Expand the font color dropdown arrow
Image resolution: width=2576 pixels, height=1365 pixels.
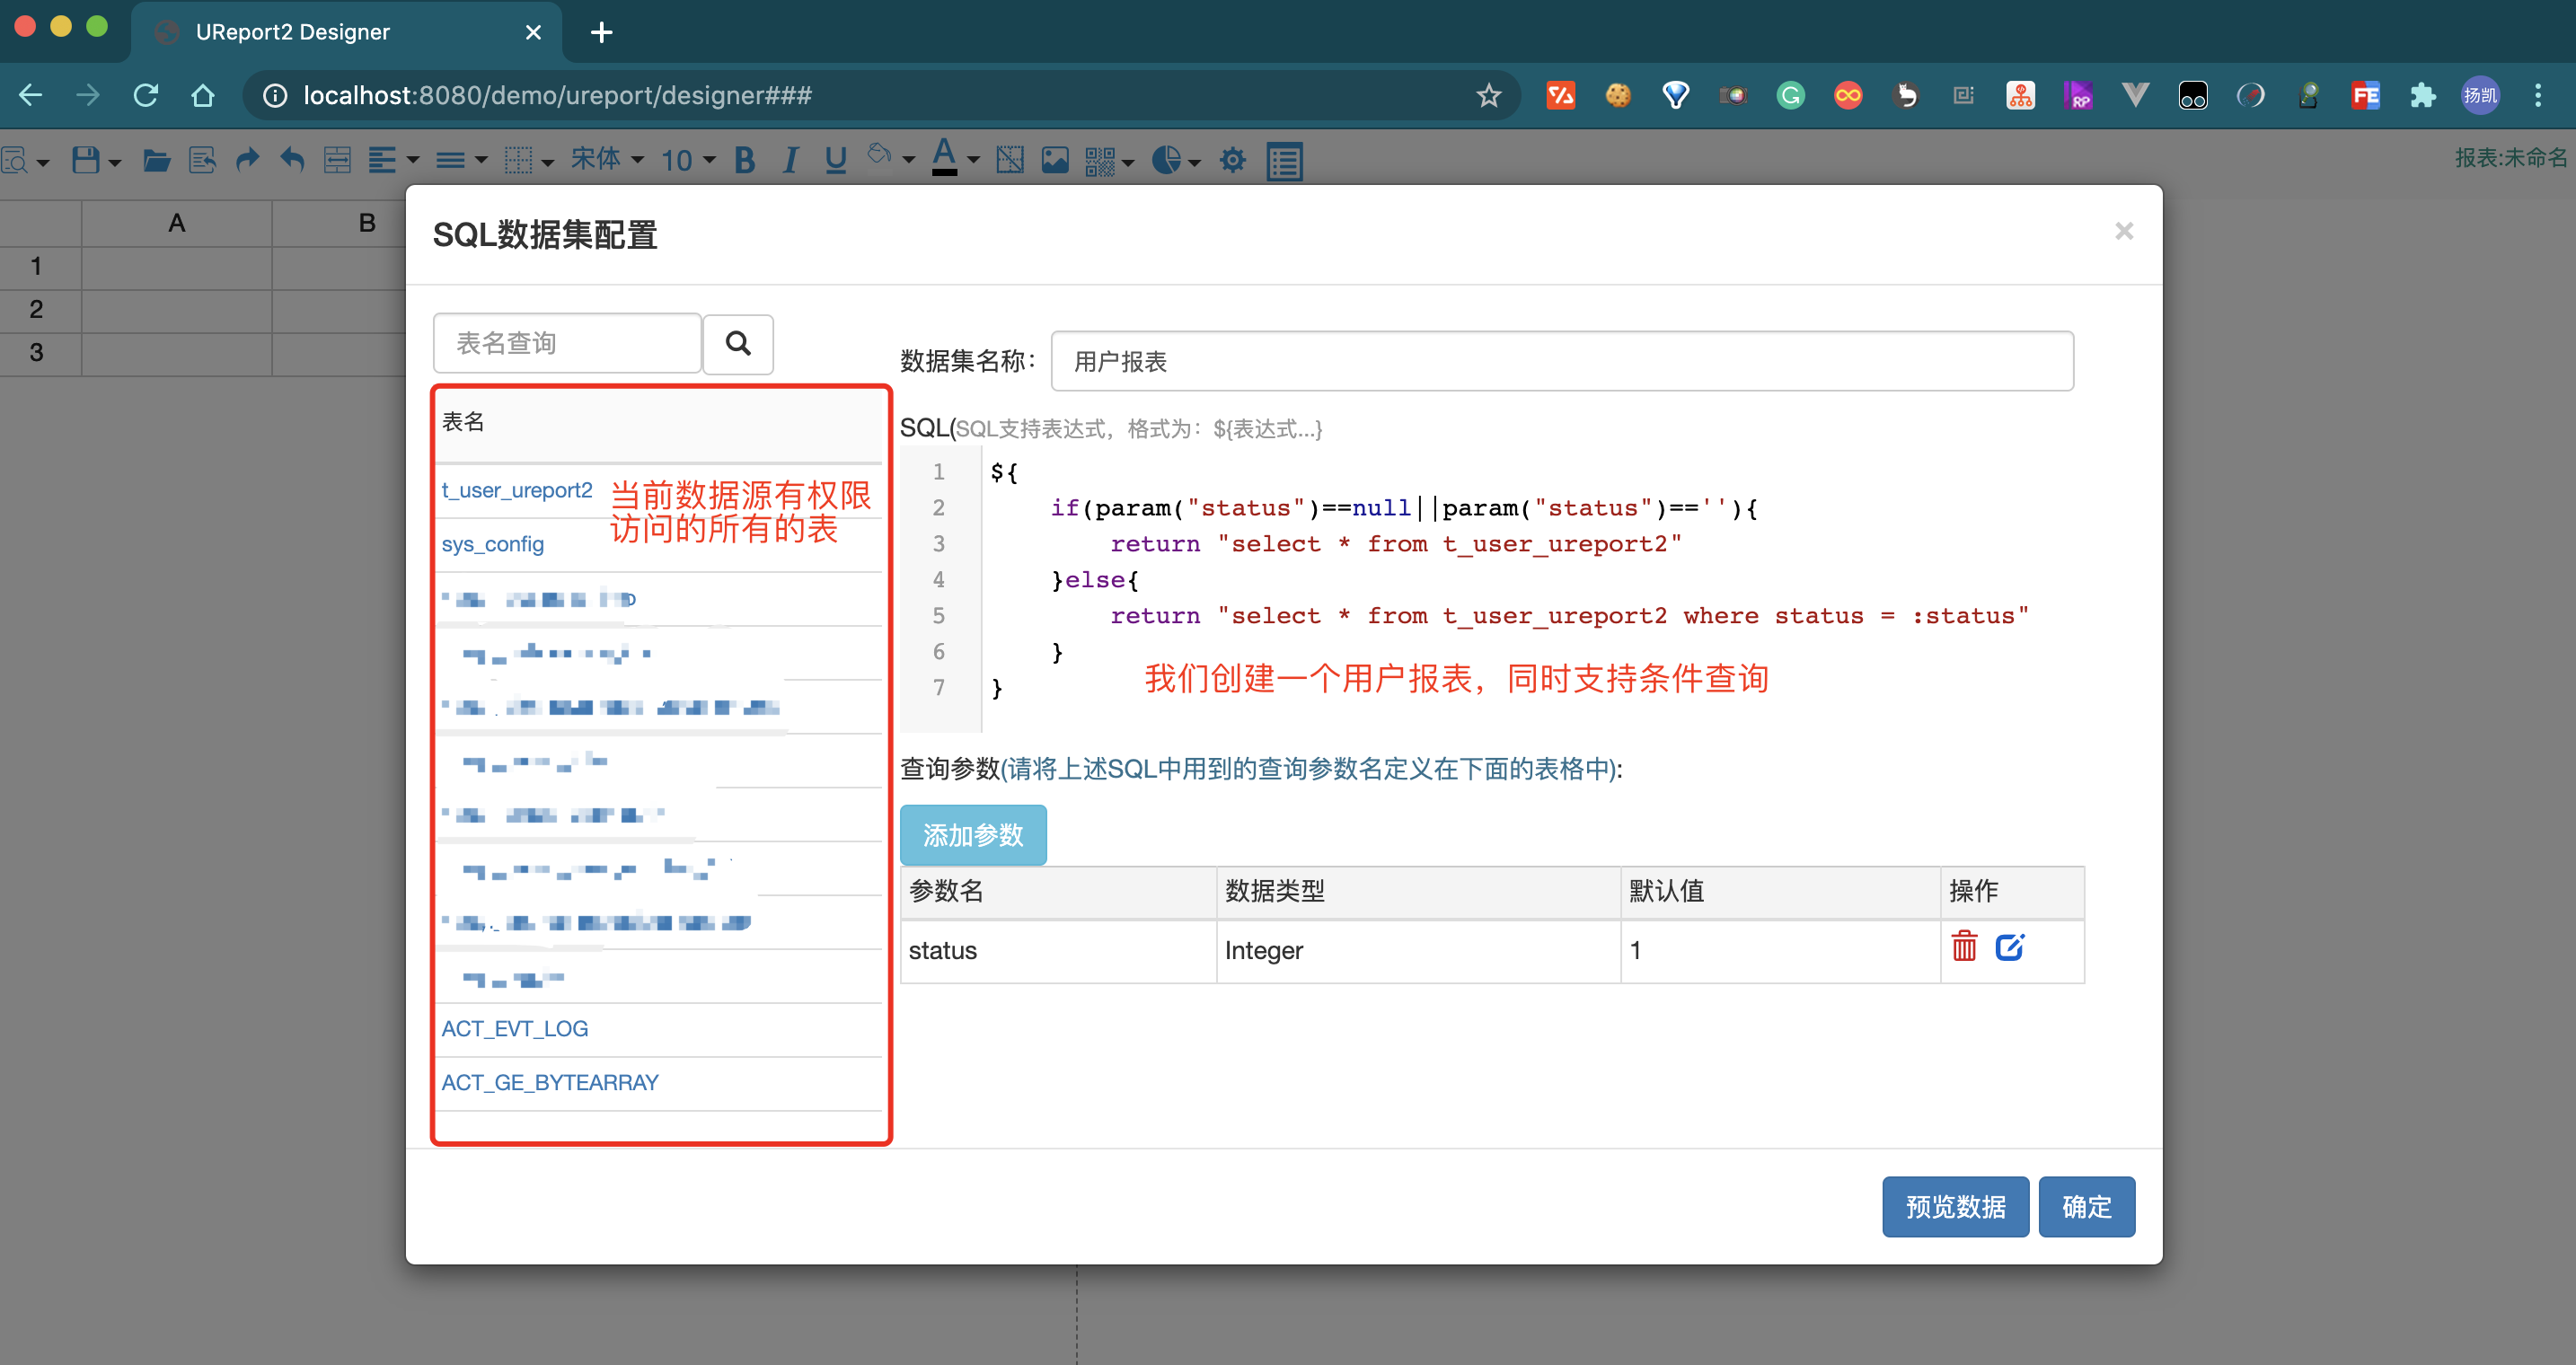point(973,160)
